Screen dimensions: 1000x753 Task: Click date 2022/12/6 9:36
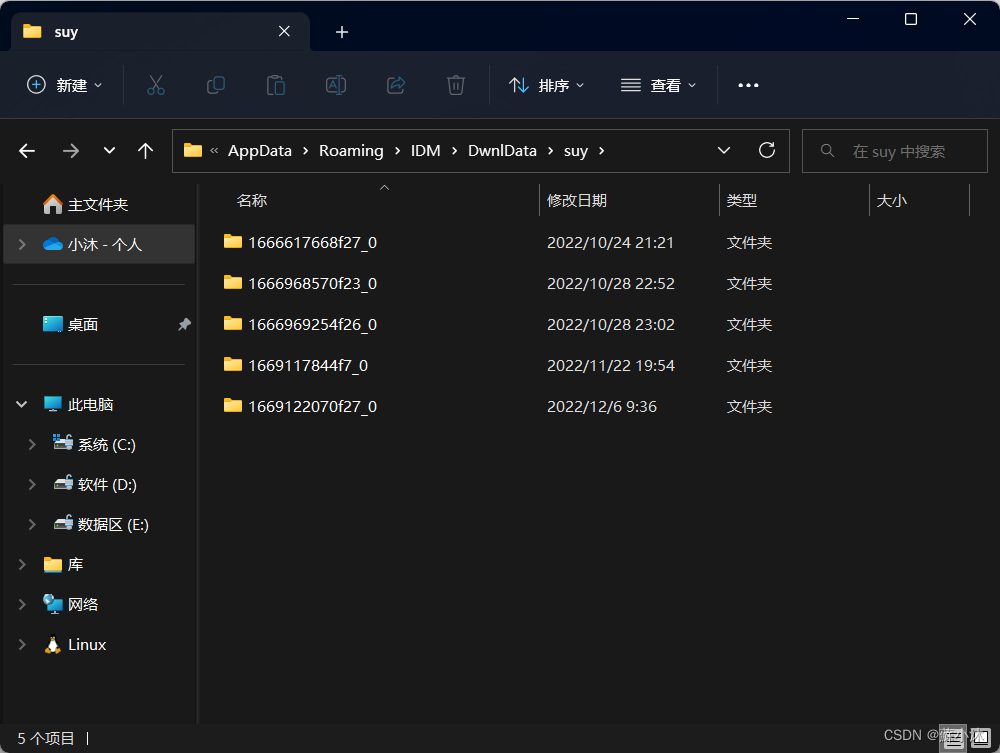click(601, 407)
